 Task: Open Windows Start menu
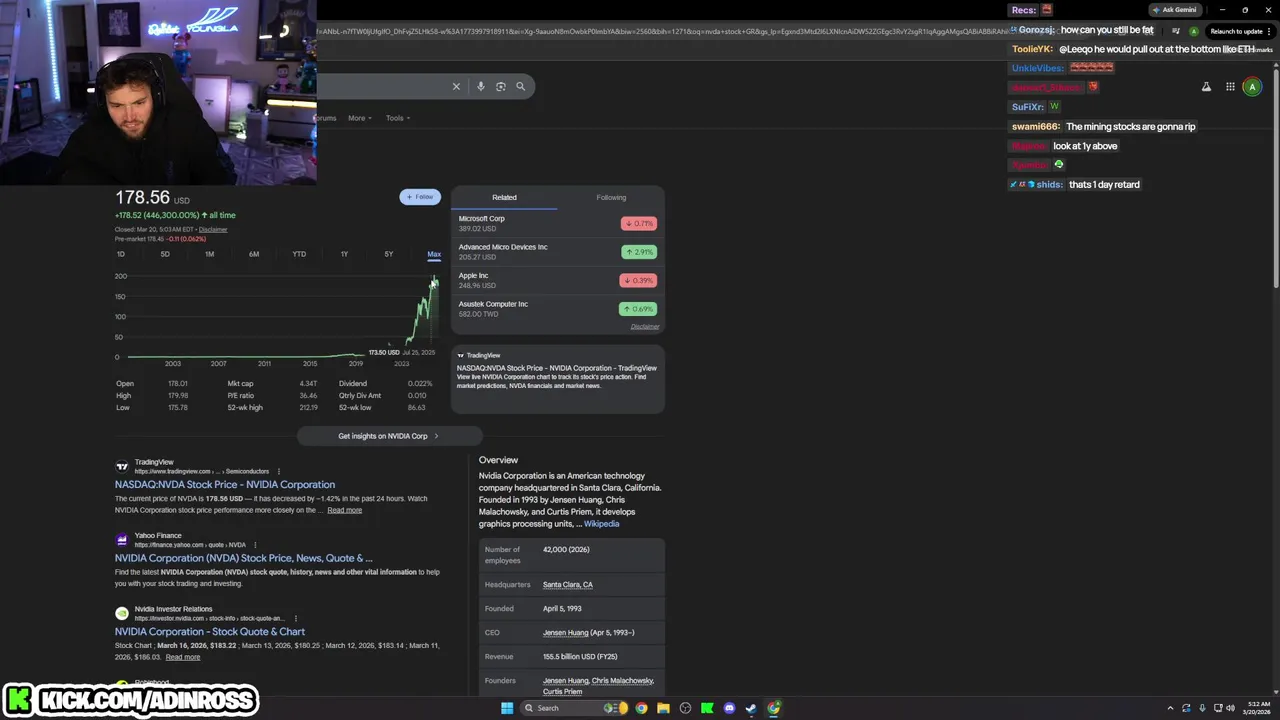pyautogui.click(x=507, y=708)
